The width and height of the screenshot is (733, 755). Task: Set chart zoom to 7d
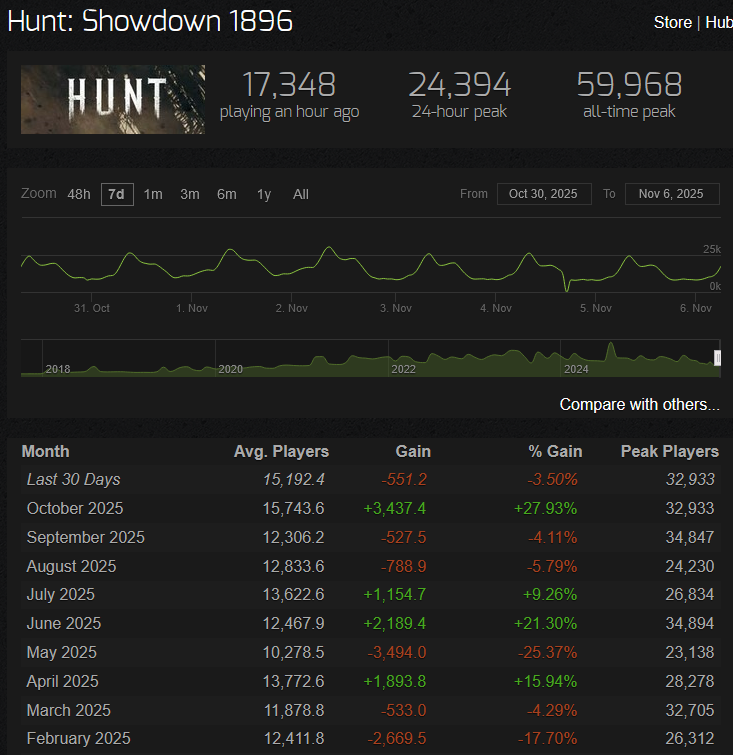tap(117, 195)
